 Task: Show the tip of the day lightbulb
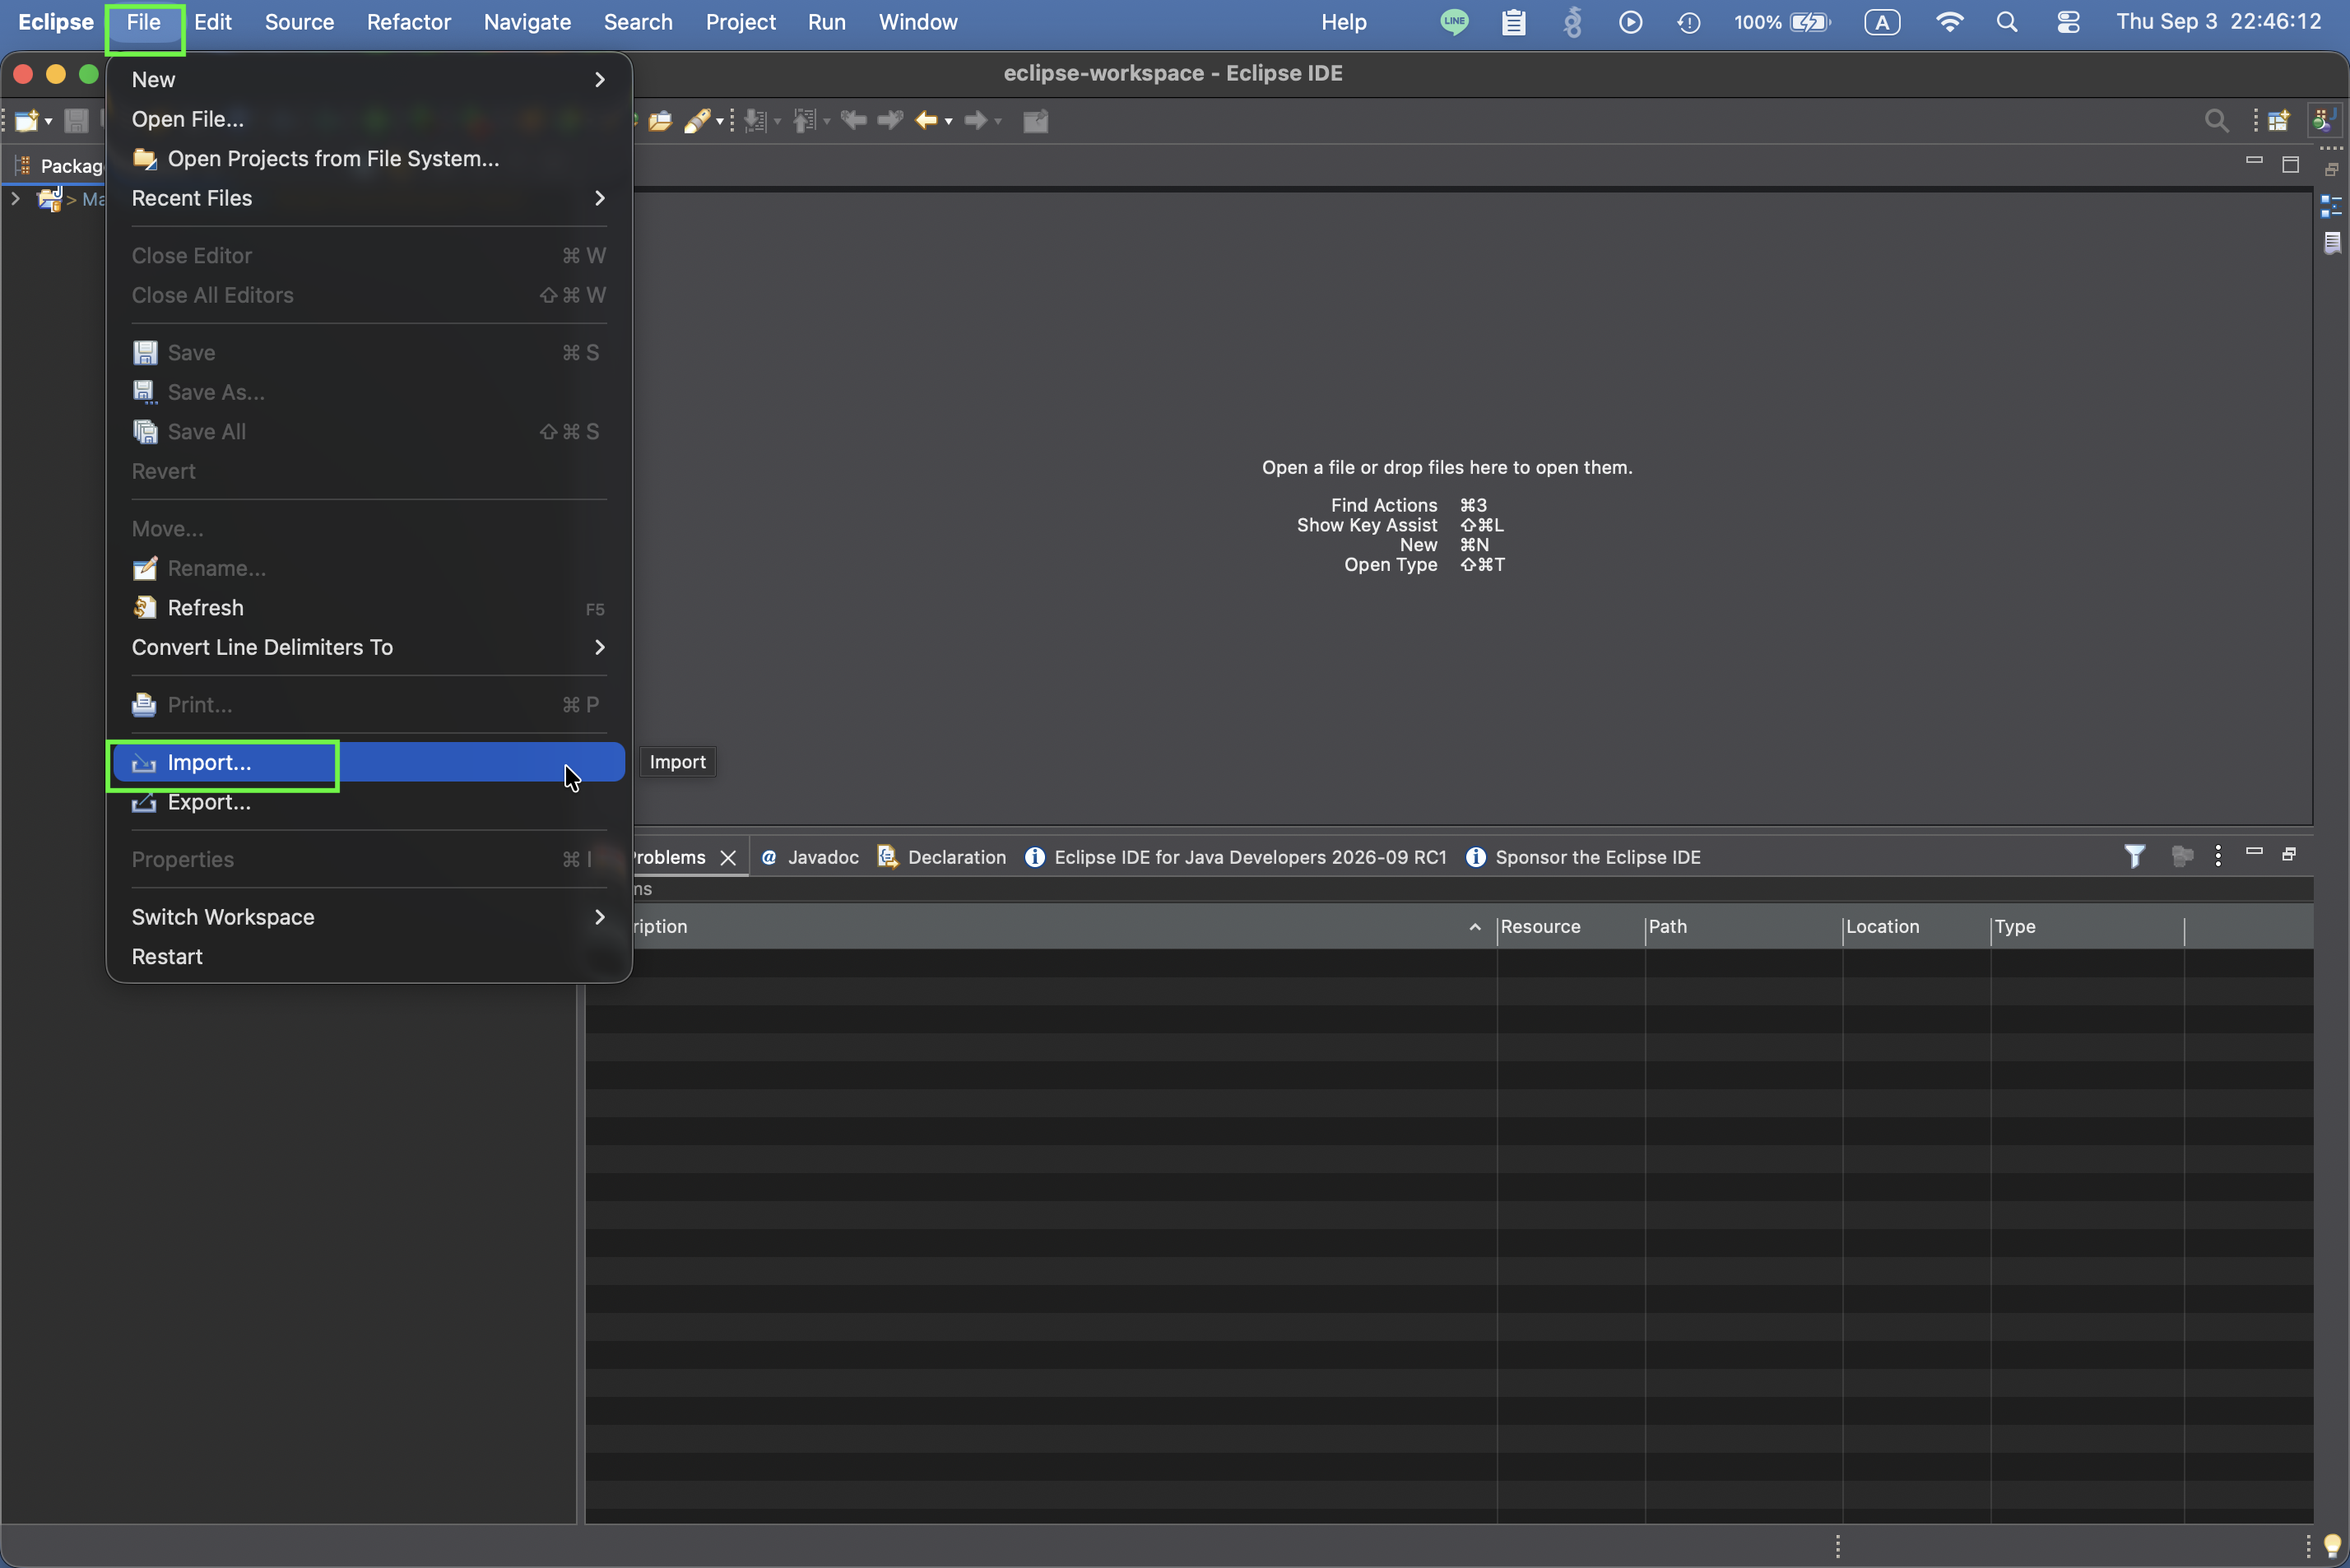2332,1545
